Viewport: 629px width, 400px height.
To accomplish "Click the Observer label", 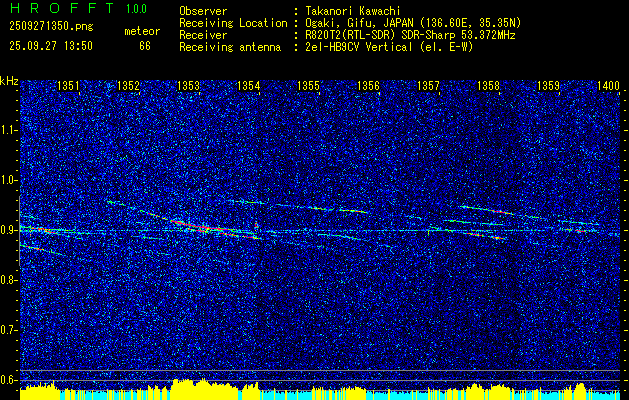I will [203, 11].
